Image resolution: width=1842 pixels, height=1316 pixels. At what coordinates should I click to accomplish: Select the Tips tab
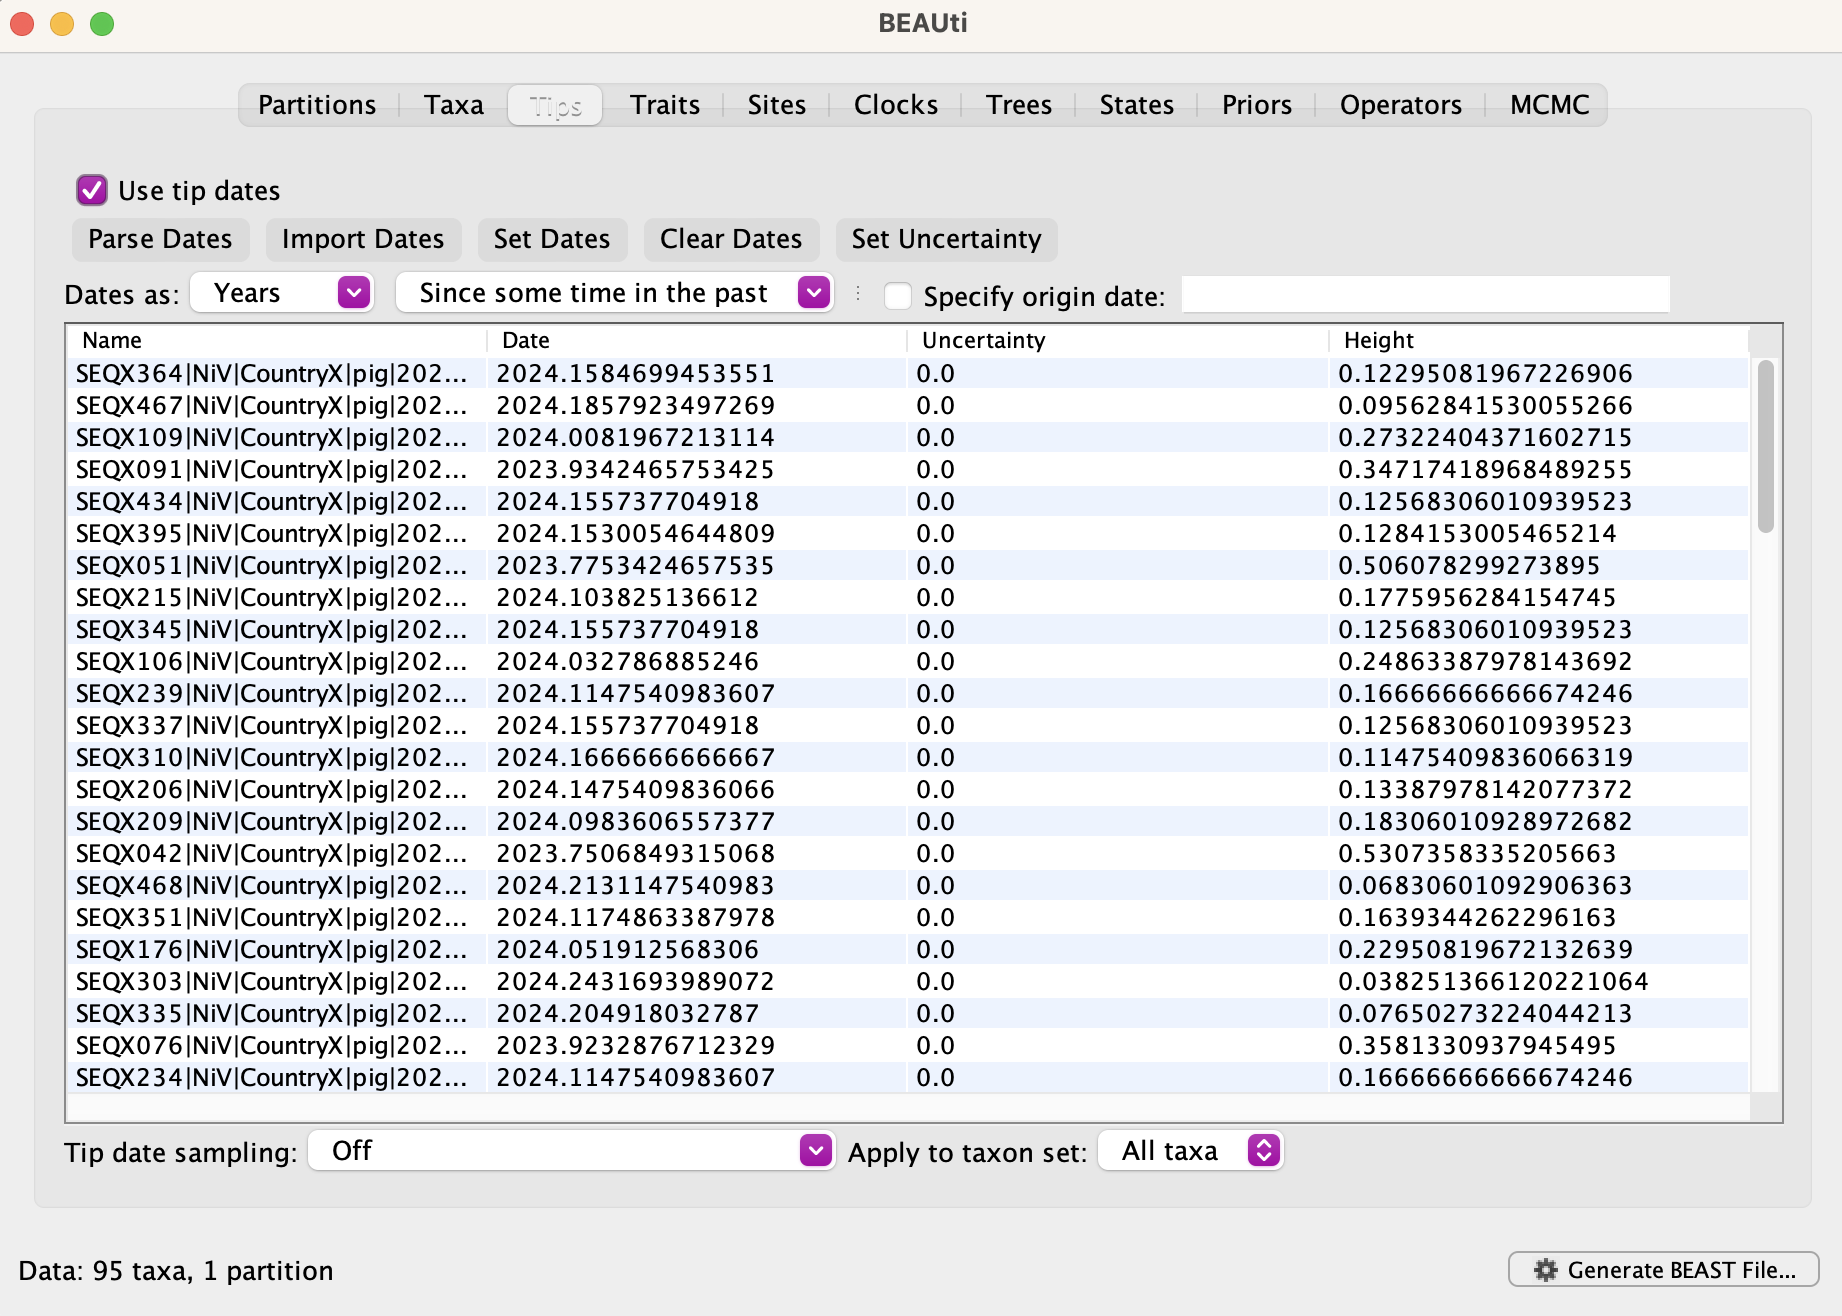tap(555, 105)
